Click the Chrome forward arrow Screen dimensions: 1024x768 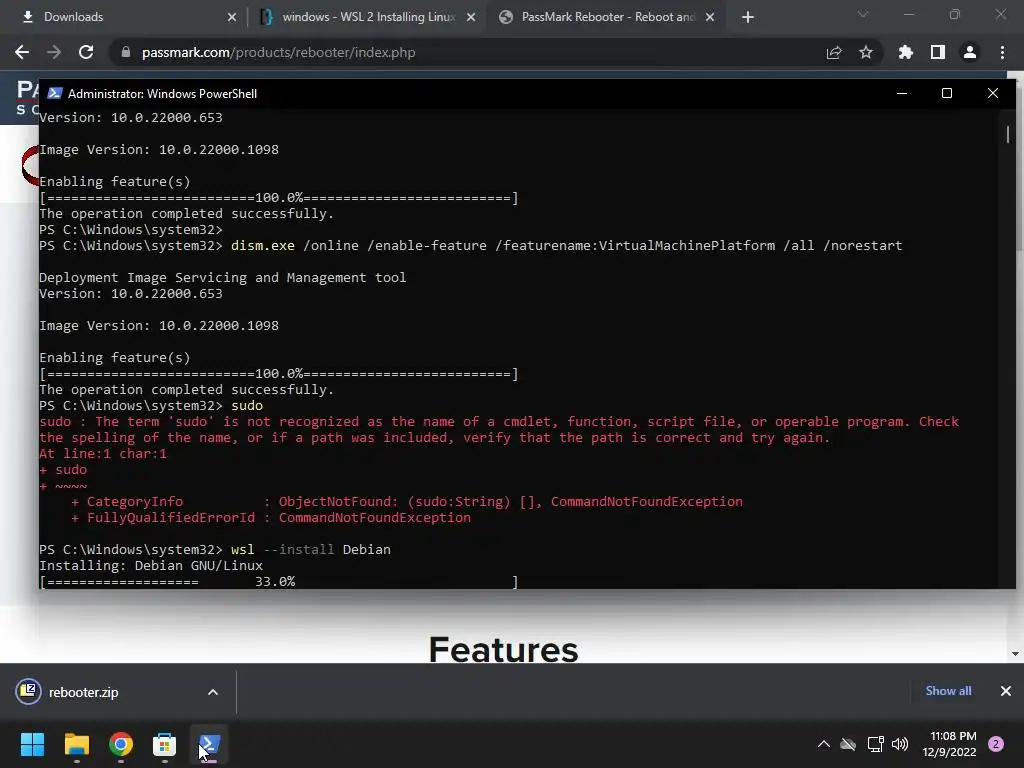click(x=54, y=52)
